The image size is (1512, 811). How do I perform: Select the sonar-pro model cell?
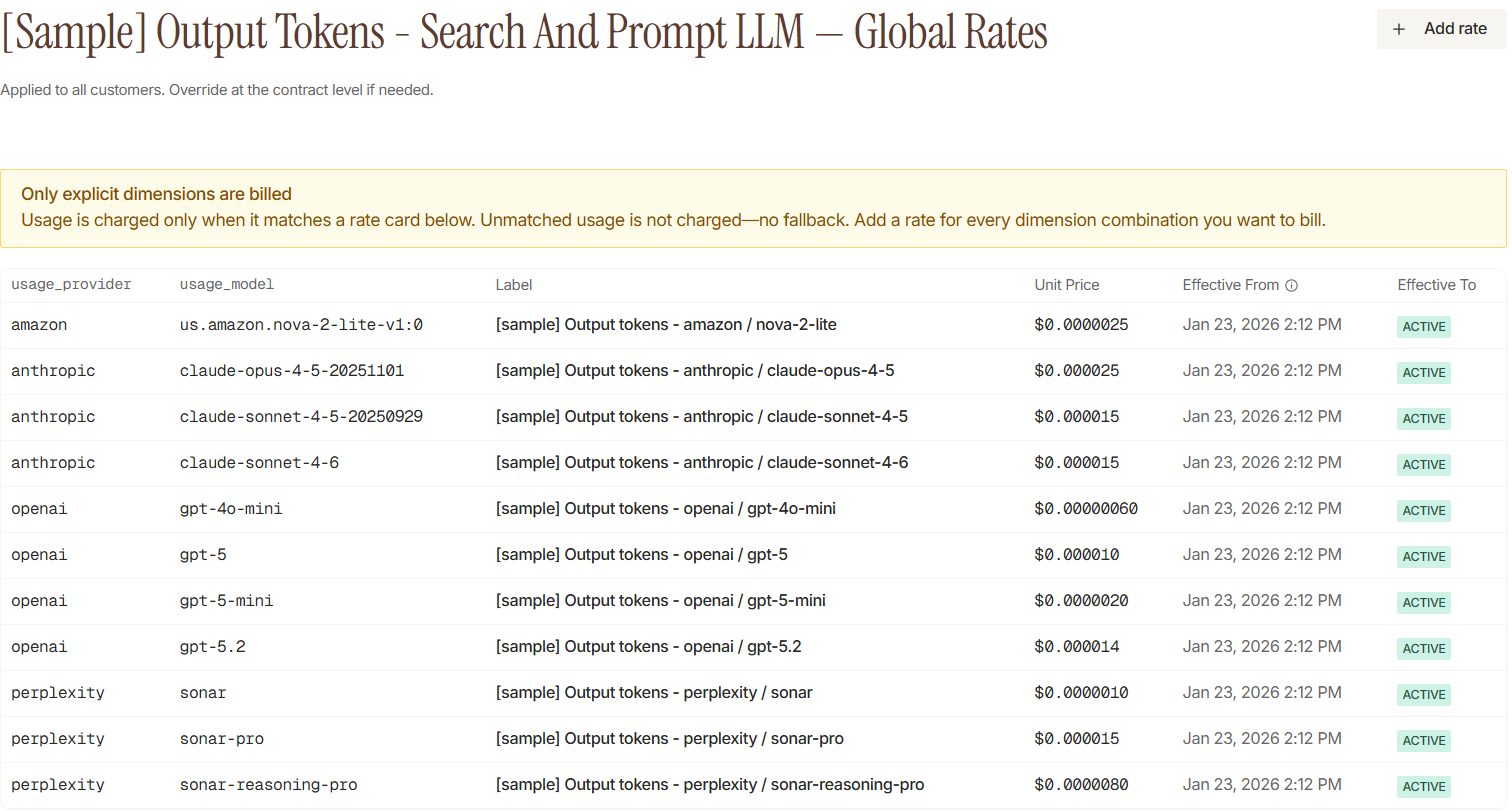pos(222,739)
